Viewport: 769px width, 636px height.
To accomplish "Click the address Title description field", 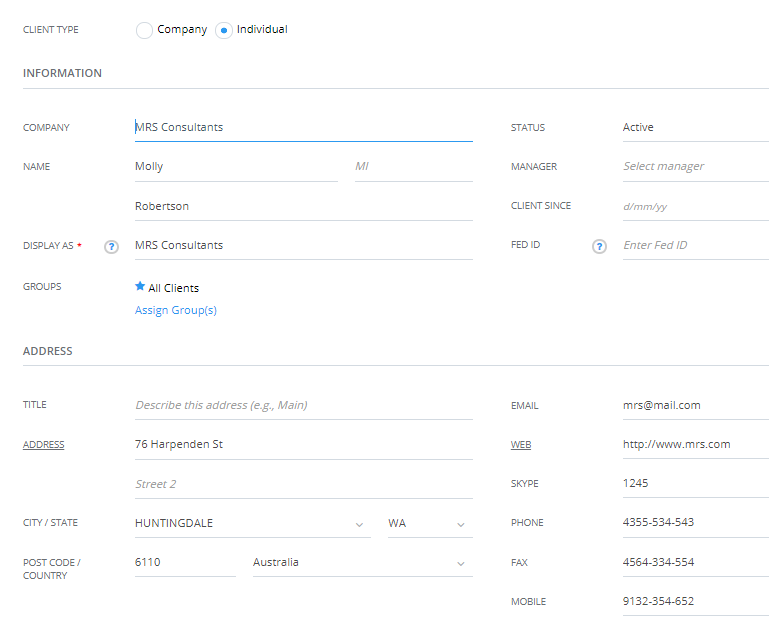I will pyautogui.click(x=304, y=406).
